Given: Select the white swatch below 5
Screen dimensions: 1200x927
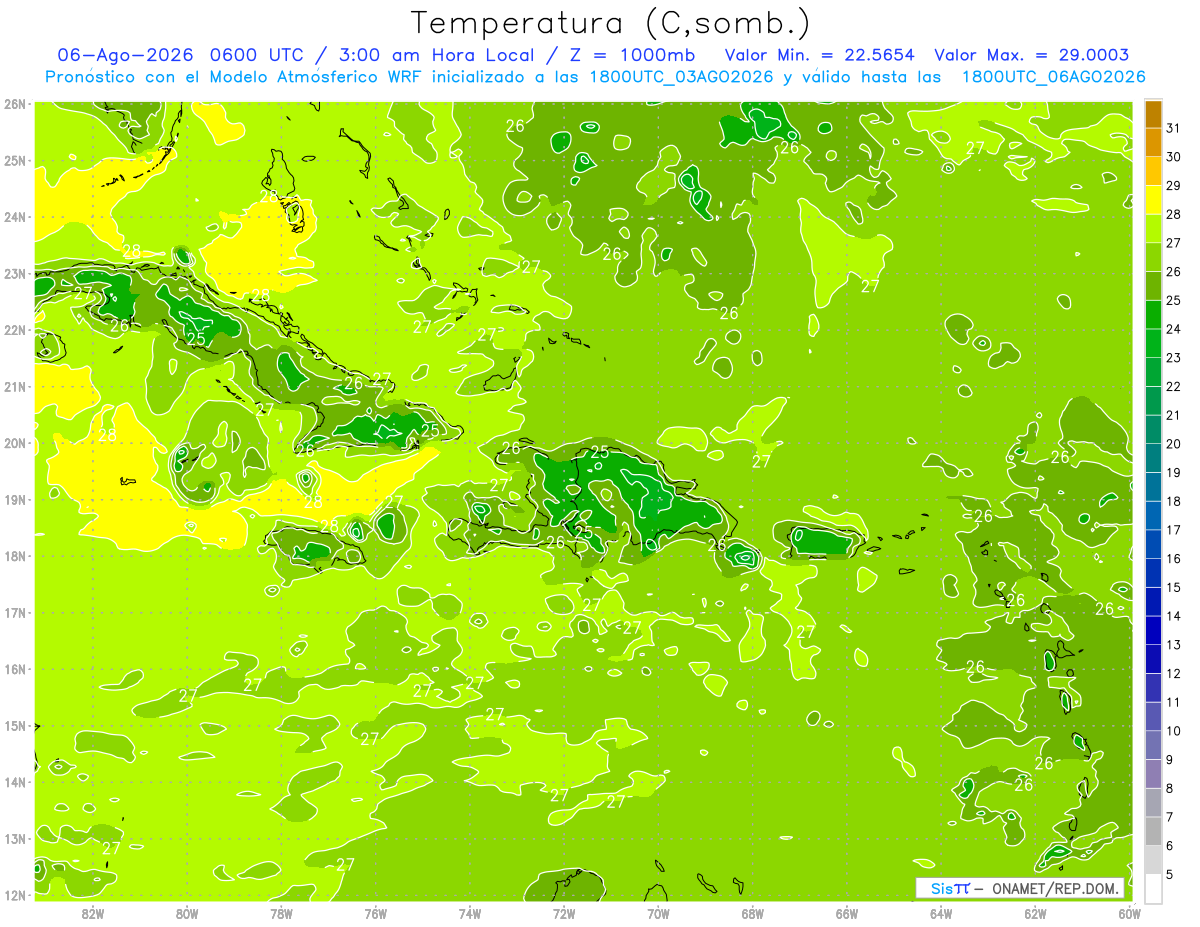Looking at the screenshot, I should pyautogui.click(x=1153, y=888).
